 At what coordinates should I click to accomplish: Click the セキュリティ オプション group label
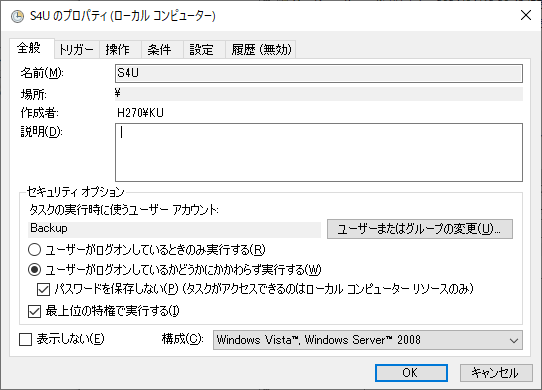coord(75,192)
